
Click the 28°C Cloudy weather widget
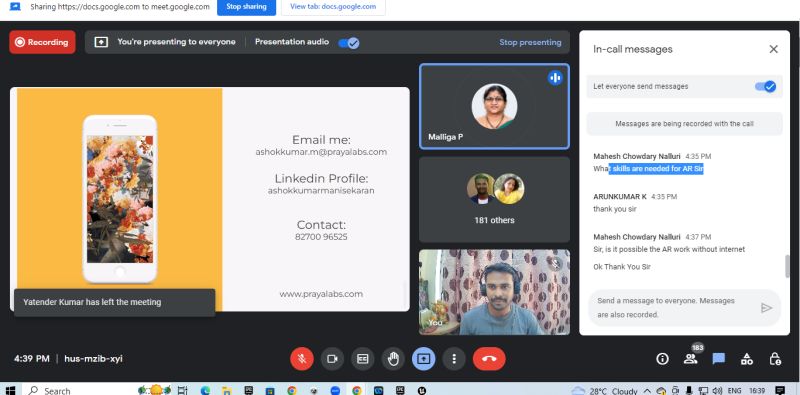605,391
